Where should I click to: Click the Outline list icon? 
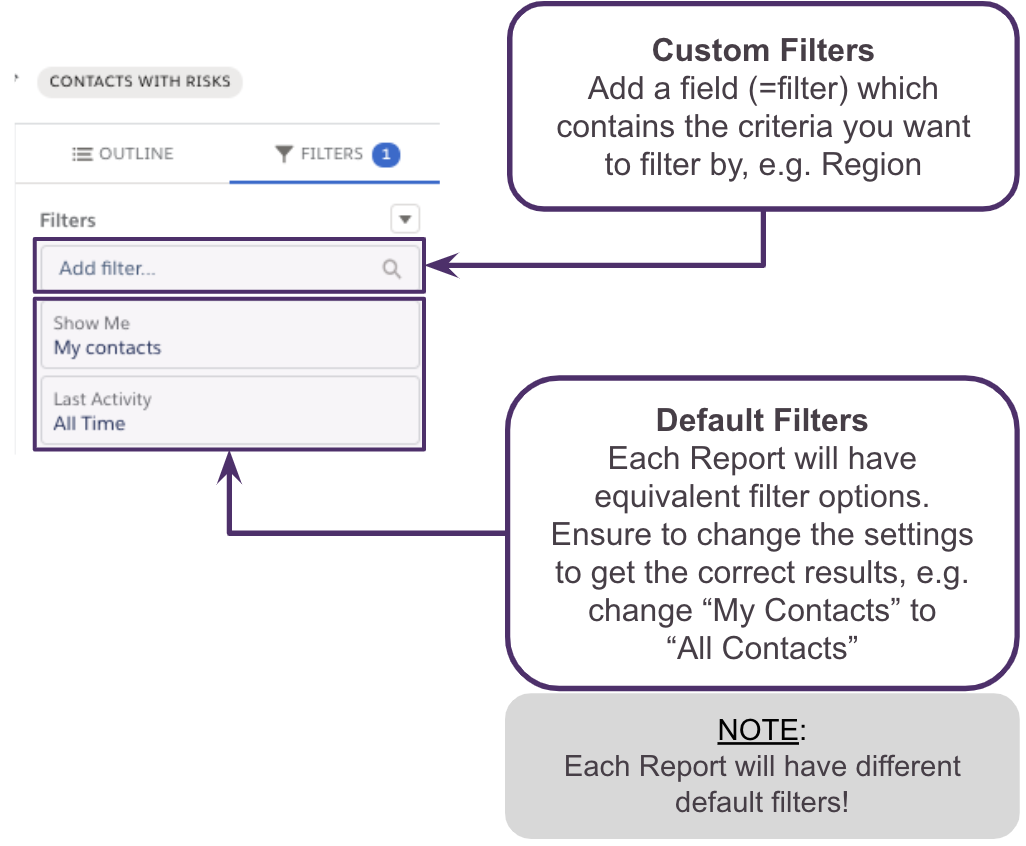pyautogui.click(x=82, y=154)
